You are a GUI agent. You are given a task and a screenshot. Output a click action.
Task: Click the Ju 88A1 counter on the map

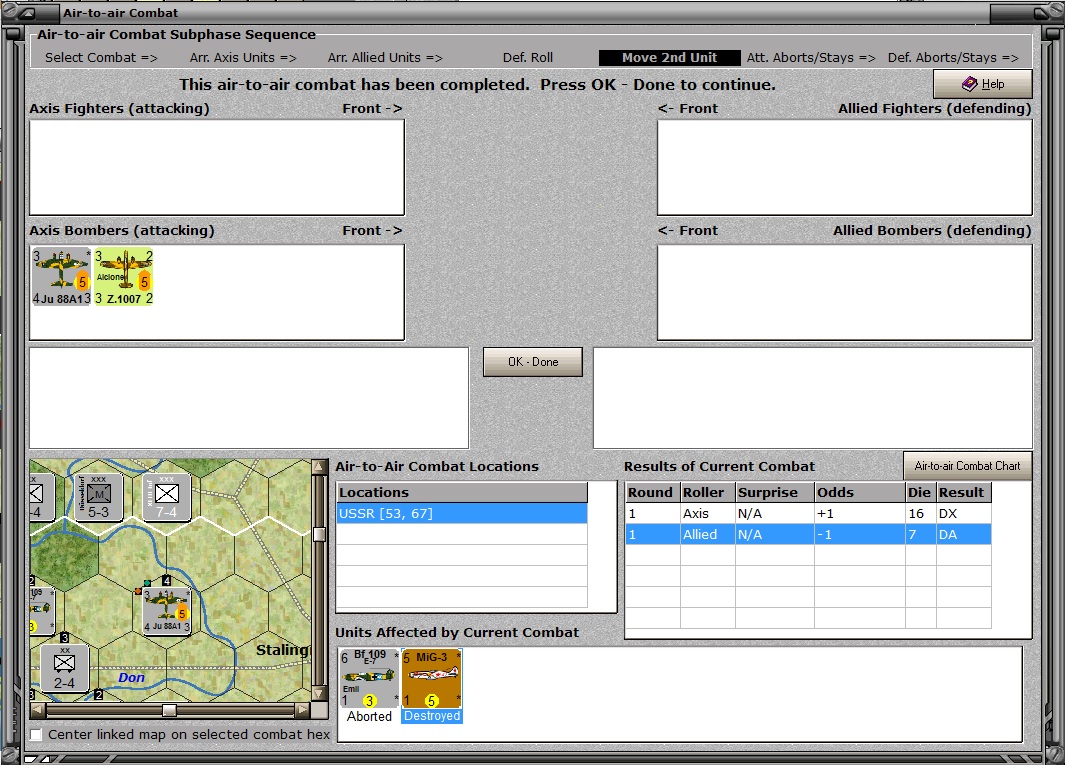coord(166,611)
